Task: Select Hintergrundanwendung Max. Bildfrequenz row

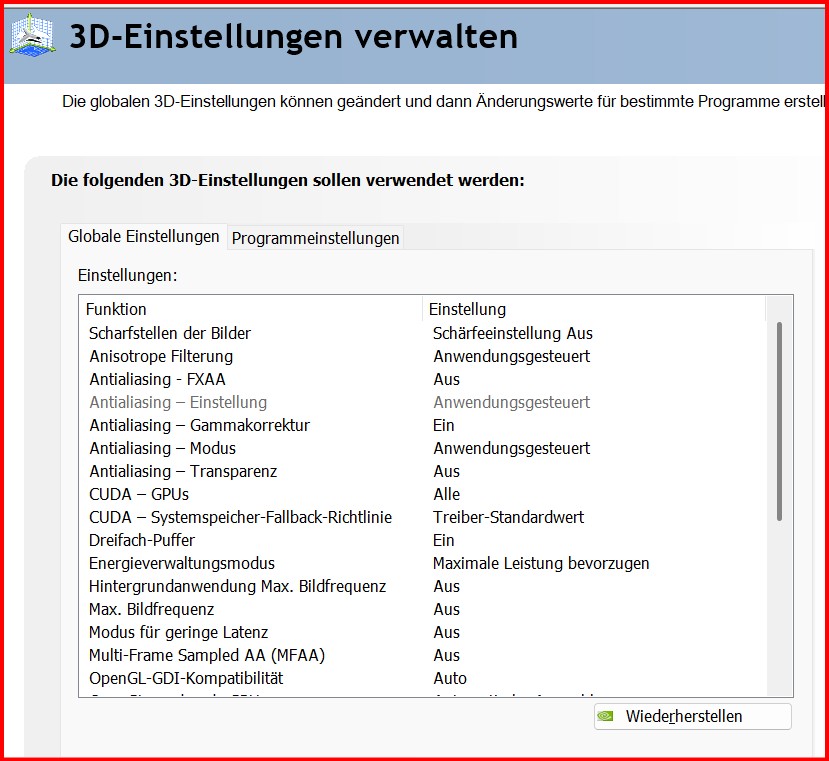Action: (x=422, y=586)
